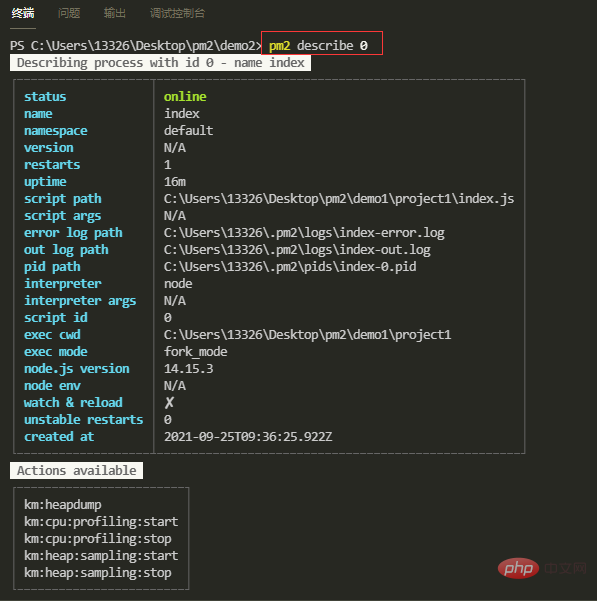Switch to the 终端 tab
Viewport: 597px width, 601px height.
23,13
